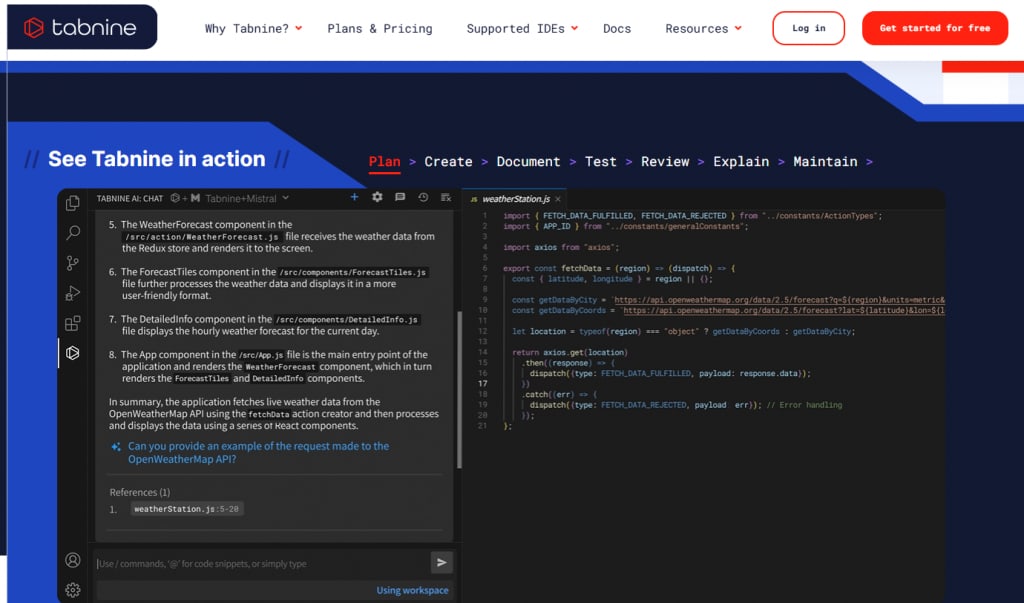Image resolution: width=1024 pixels, height=603 pixels.
Task: Click suggested OpenWeatherMap API request question
Action: (258, 453)
